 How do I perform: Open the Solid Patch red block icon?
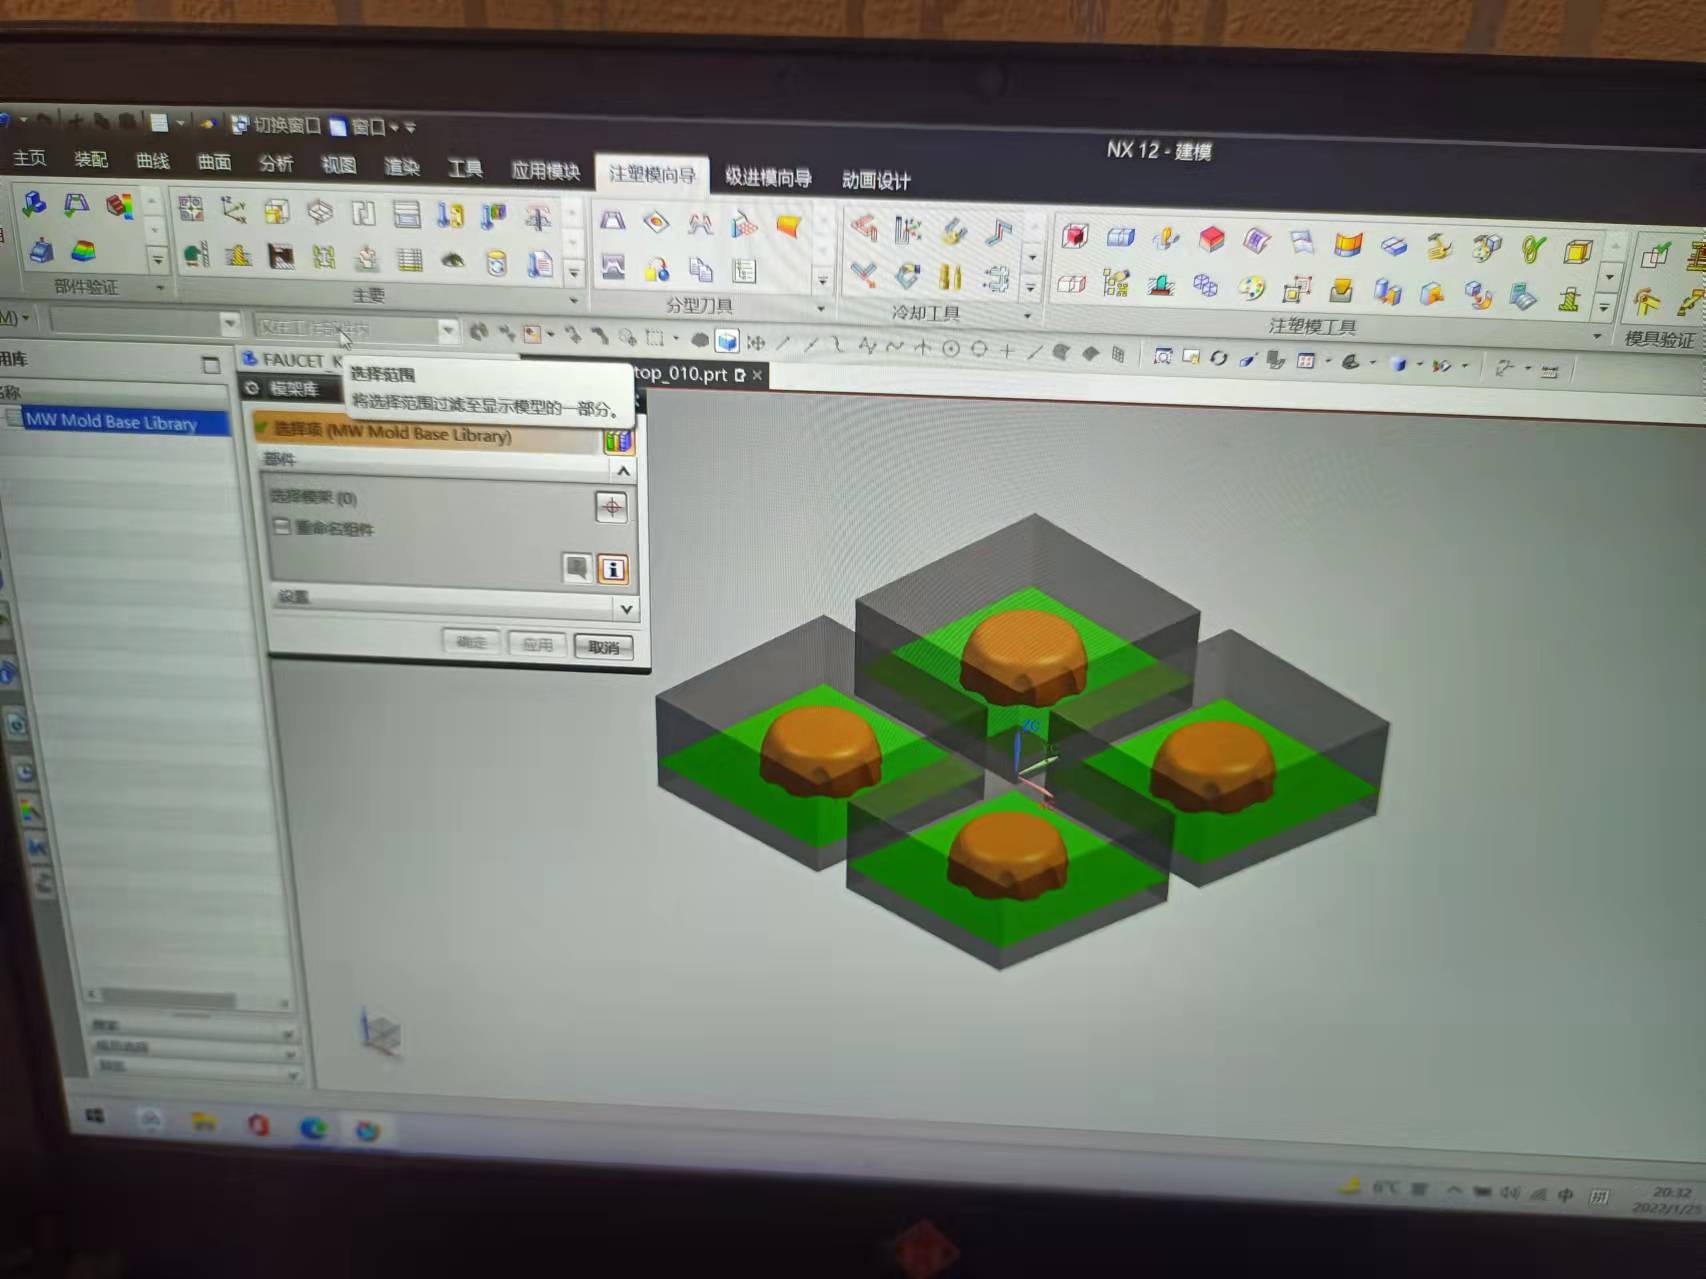point(1212,239)
